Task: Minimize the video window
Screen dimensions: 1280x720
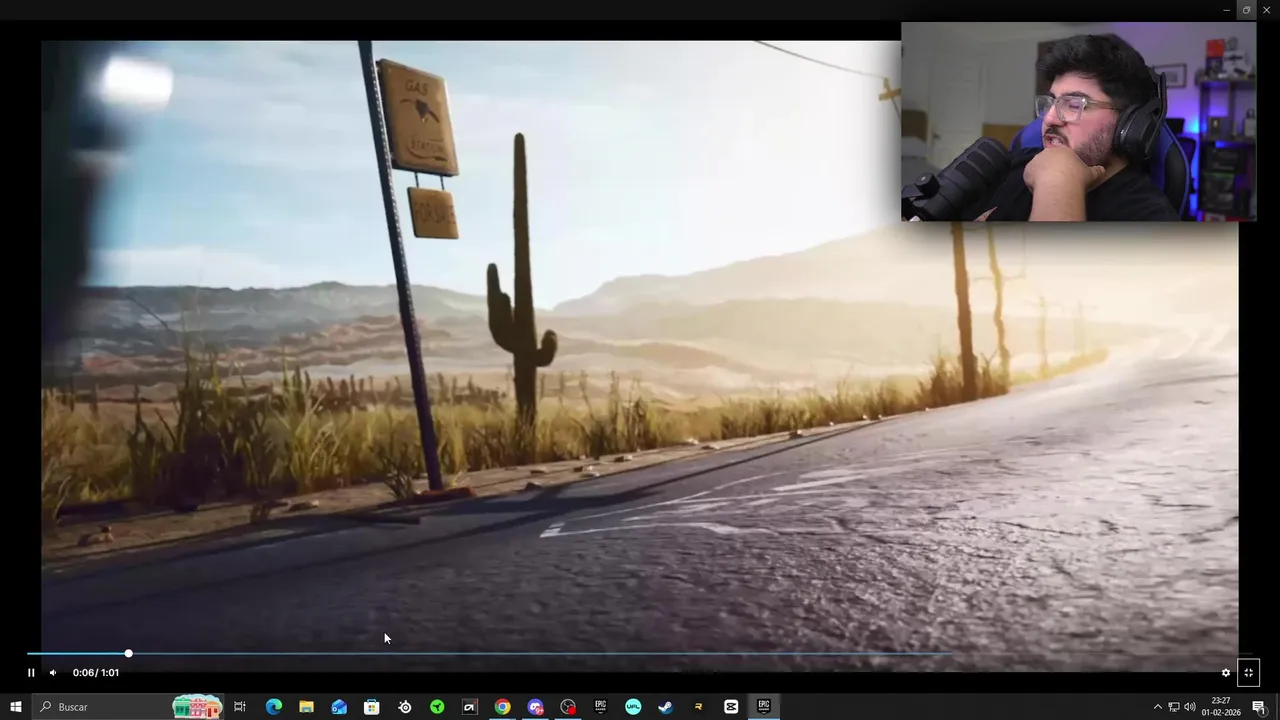Action: click(x=1226, y=10)
